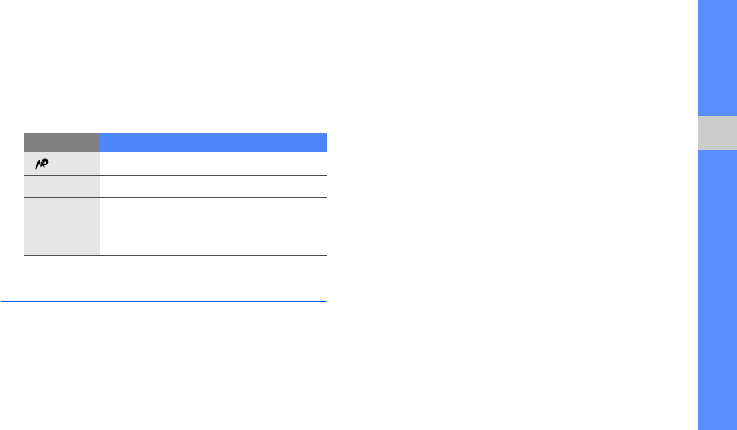Click the divider between second and third rows
This screenshot has height=430, width=737.
[x=175, y=197]
